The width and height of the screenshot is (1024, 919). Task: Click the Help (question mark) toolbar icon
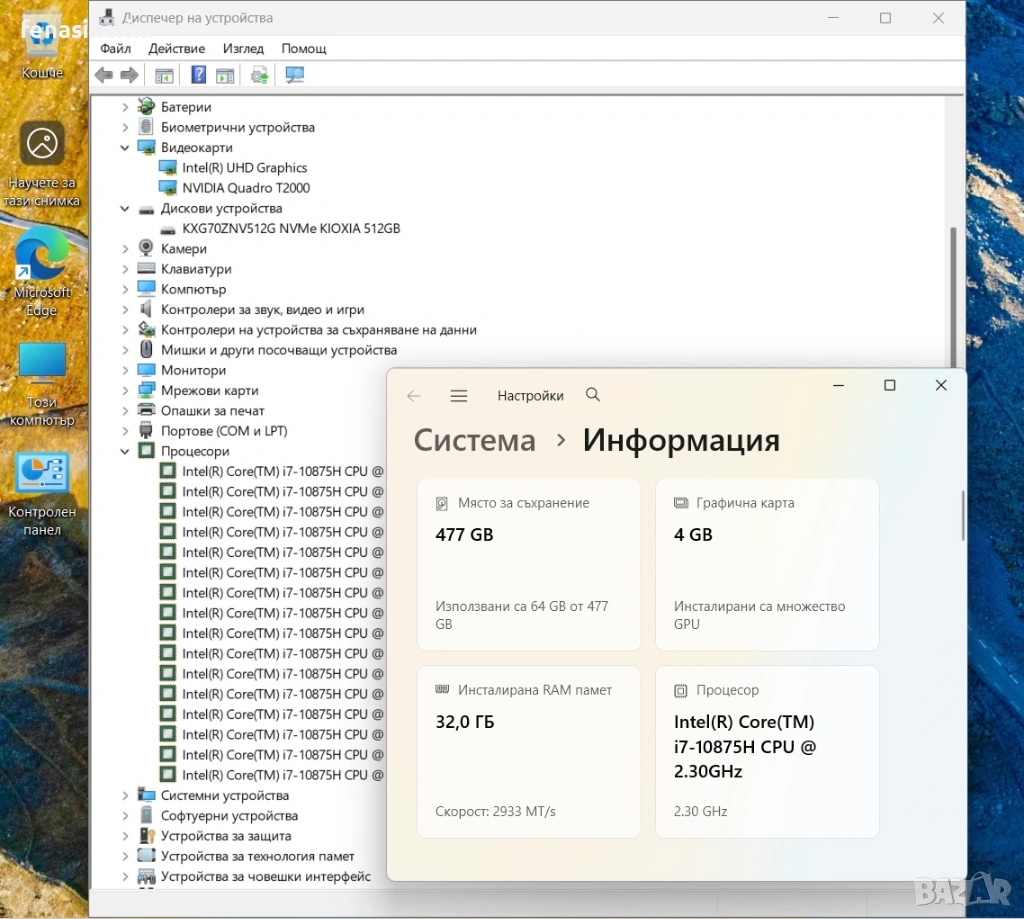tap(198, 75)
